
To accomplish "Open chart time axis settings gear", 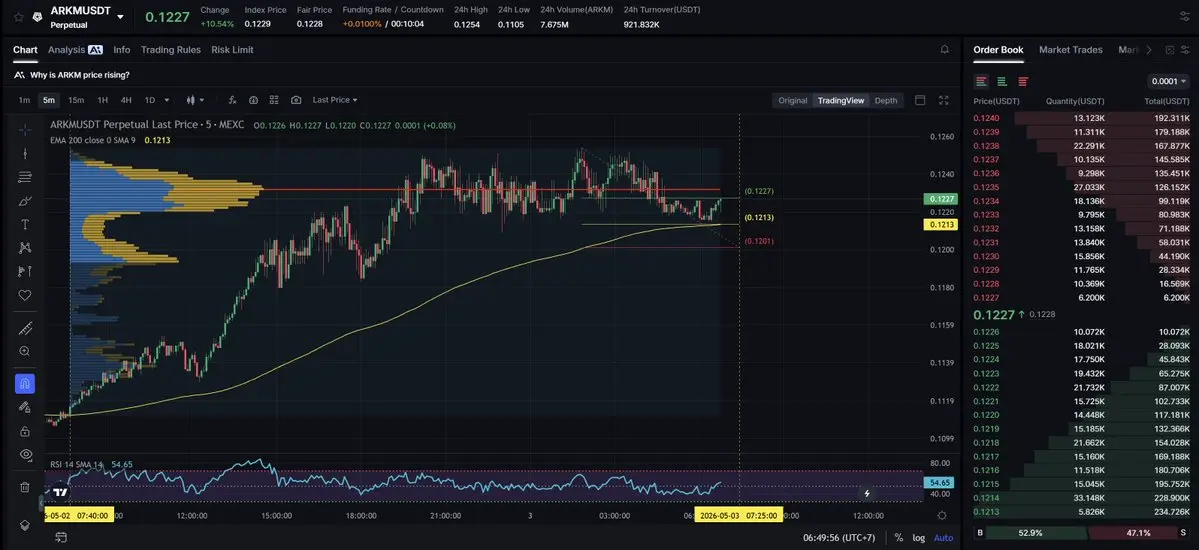I will [942, 516].
